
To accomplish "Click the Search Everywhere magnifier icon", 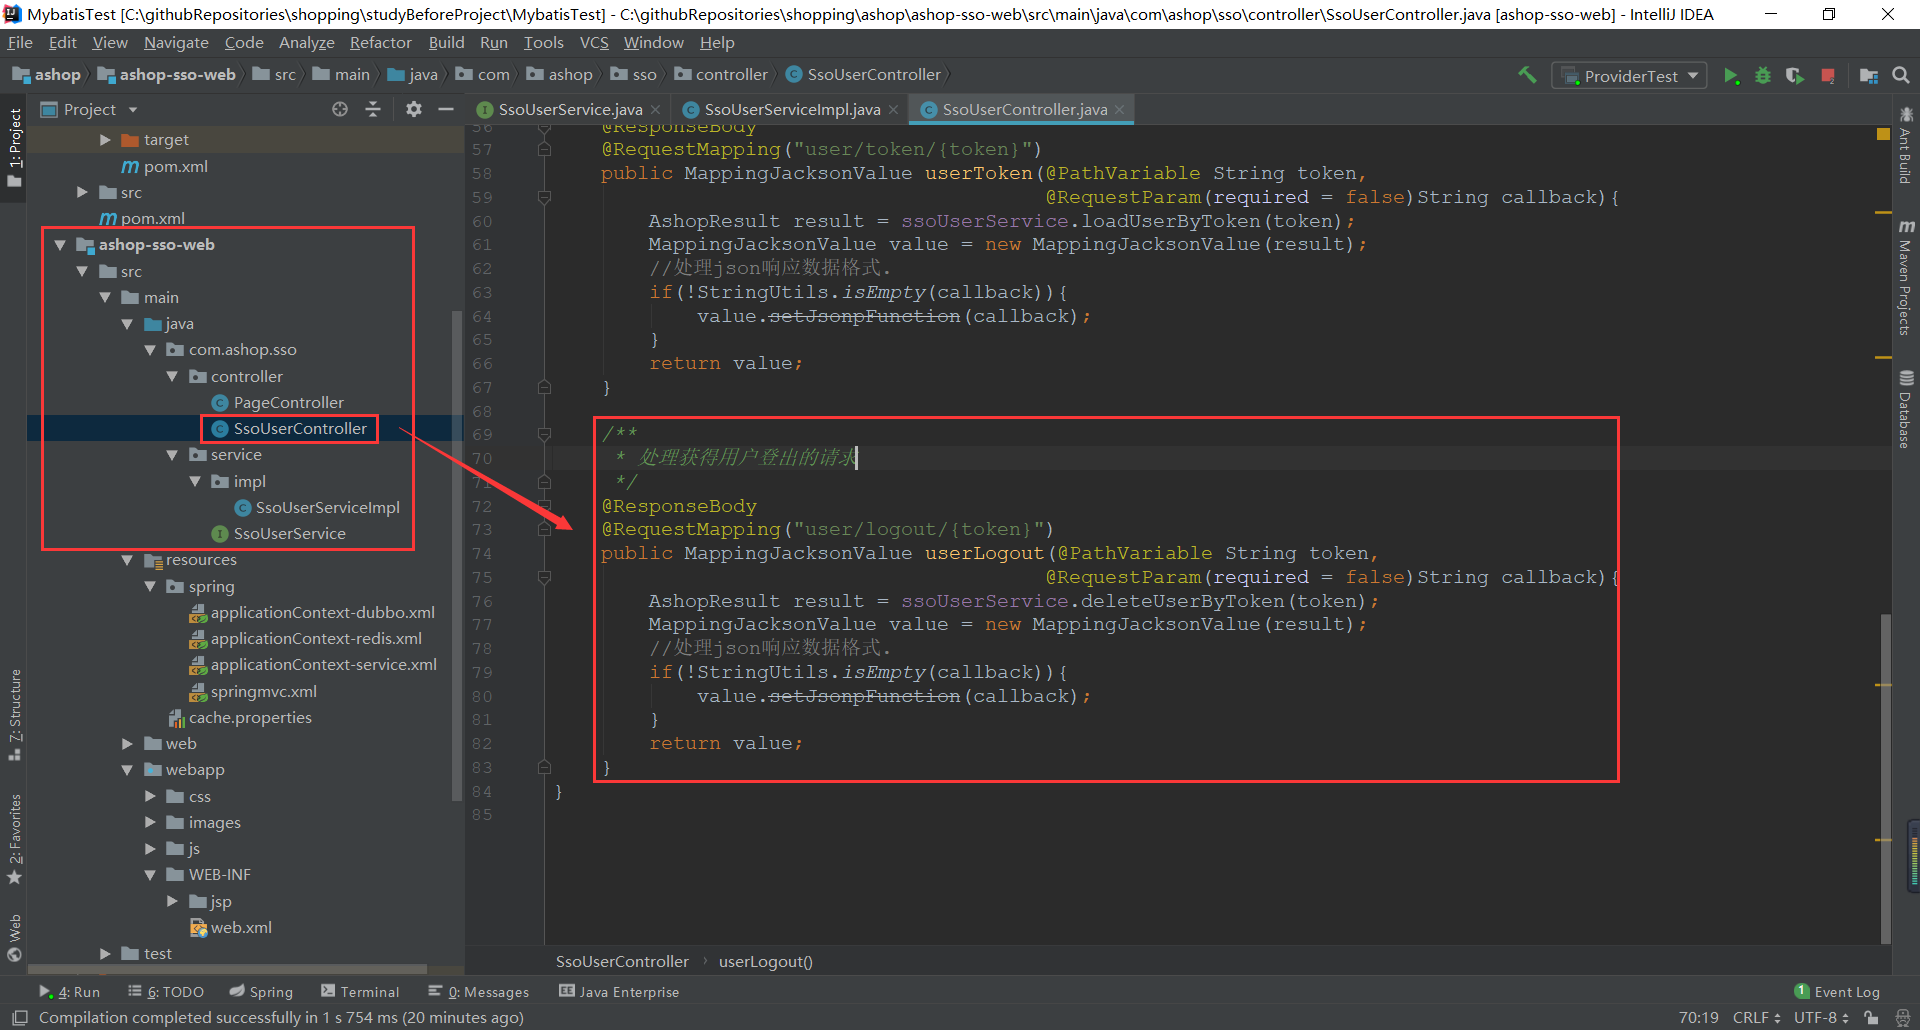I will point(1901,75).
